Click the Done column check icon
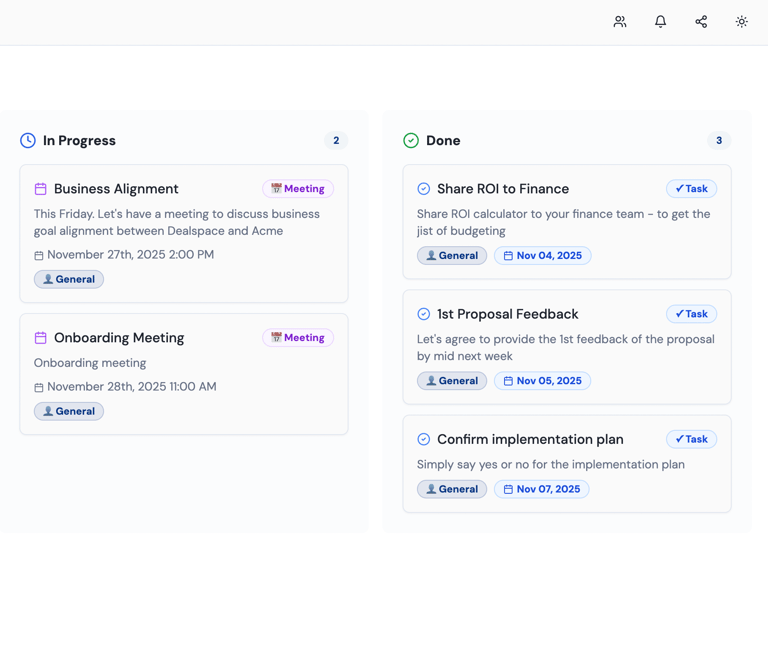The width and height of the screenshot is (768, 666). [x=411, y=141]
